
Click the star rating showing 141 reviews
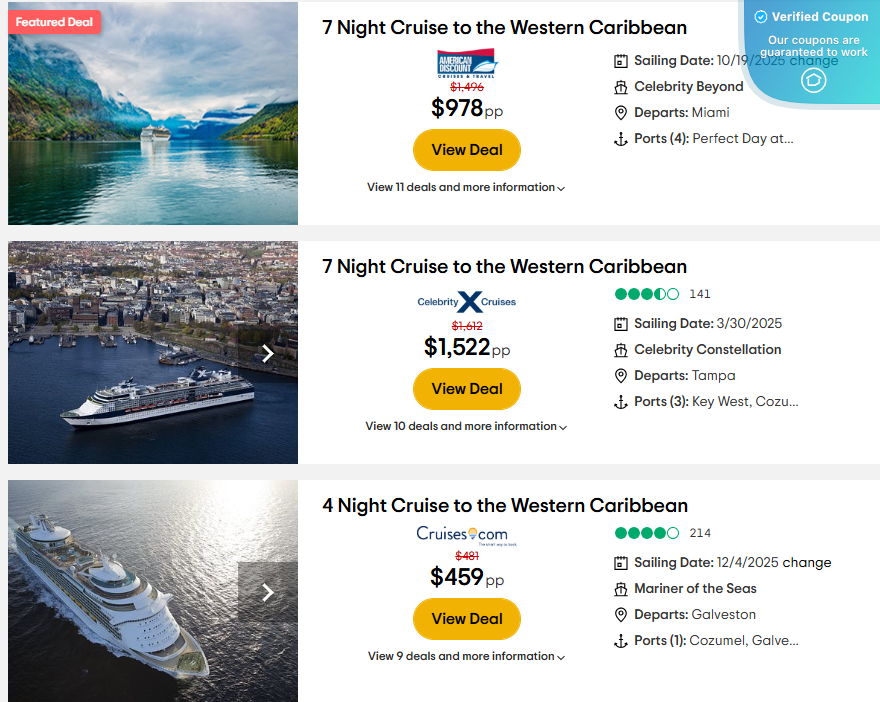point(647,294)
